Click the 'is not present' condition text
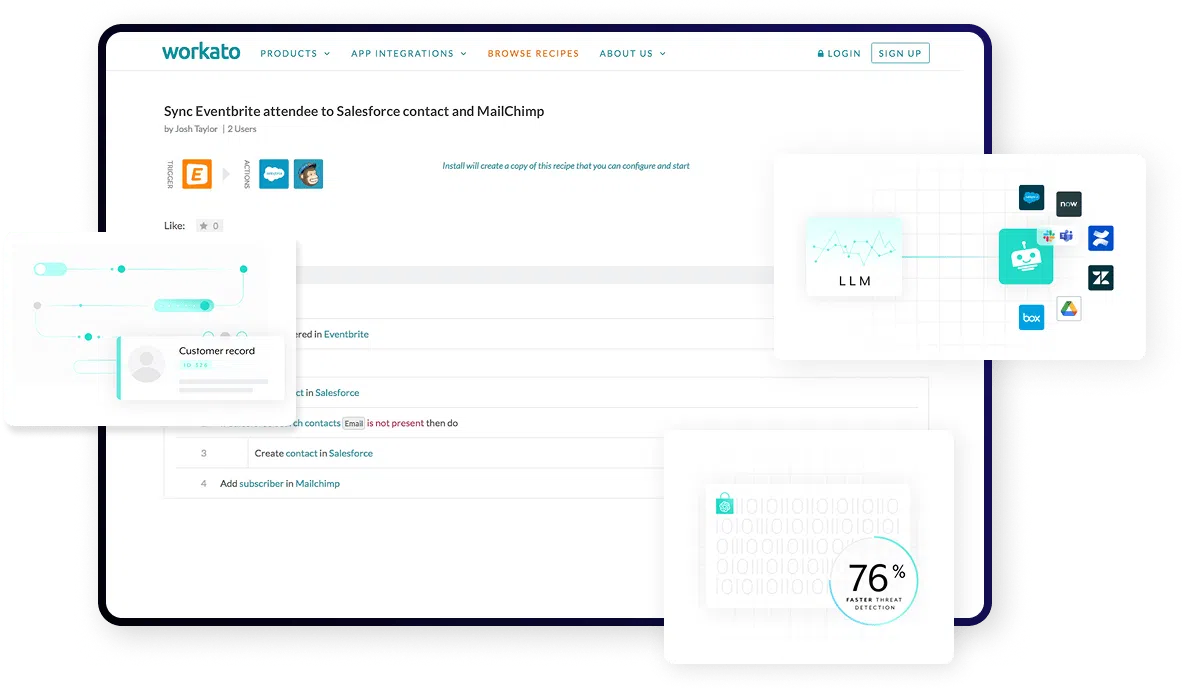Image resolution: width=1189 pixels, height=692 pixels. click(395, 423)
